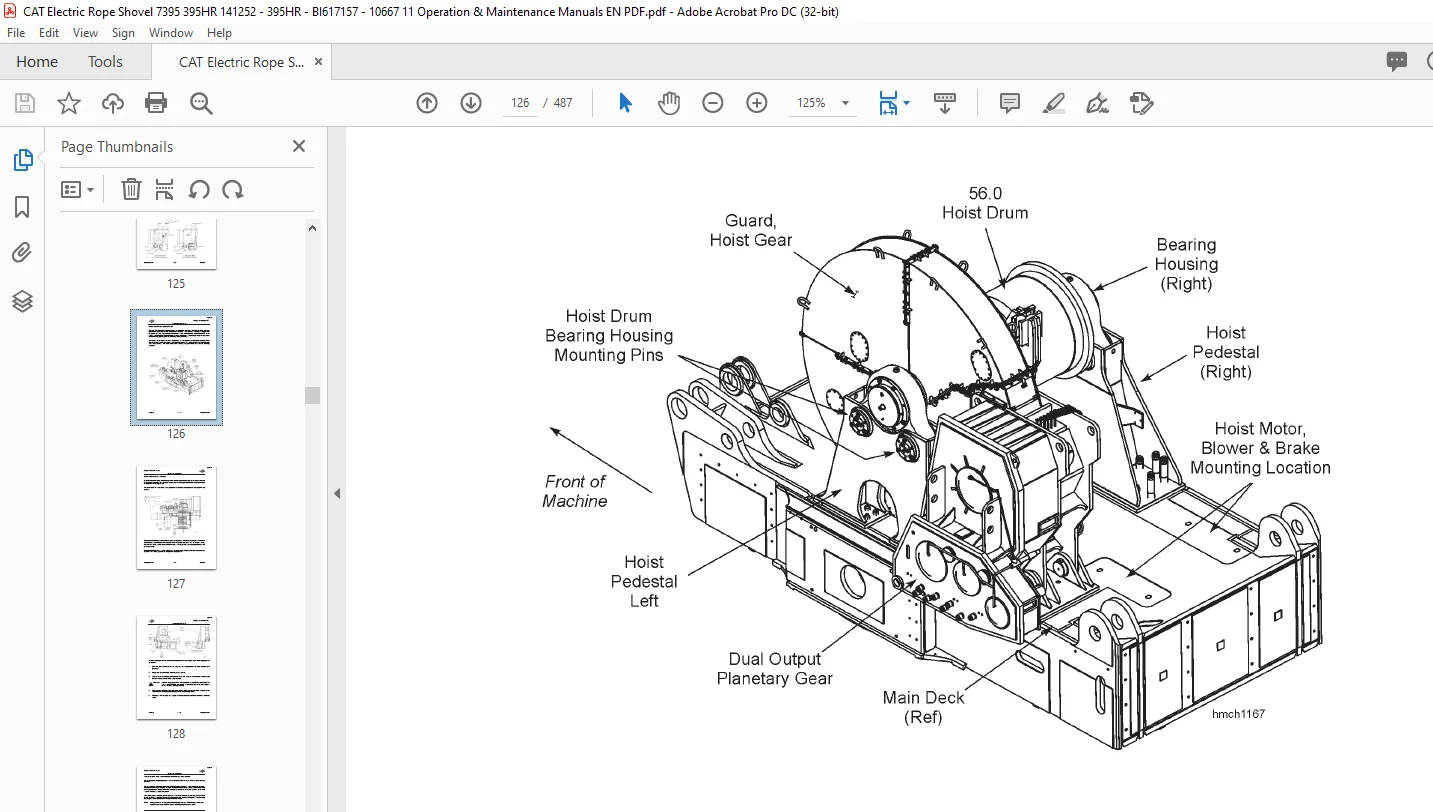Click thumbnail scrollbar up arrow
This screenshot has width=1433, height=812.
[313, 228]
